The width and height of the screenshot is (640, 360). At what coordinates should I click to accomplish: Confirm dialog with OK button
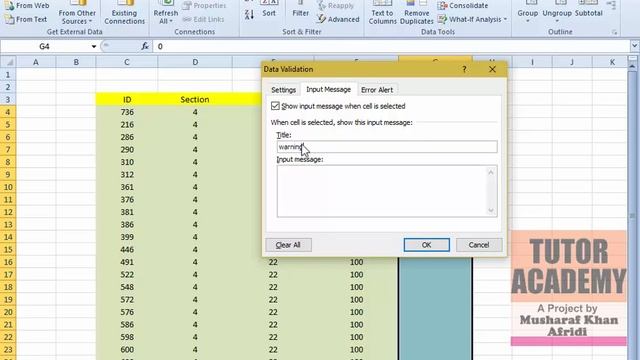pos(427,245)
